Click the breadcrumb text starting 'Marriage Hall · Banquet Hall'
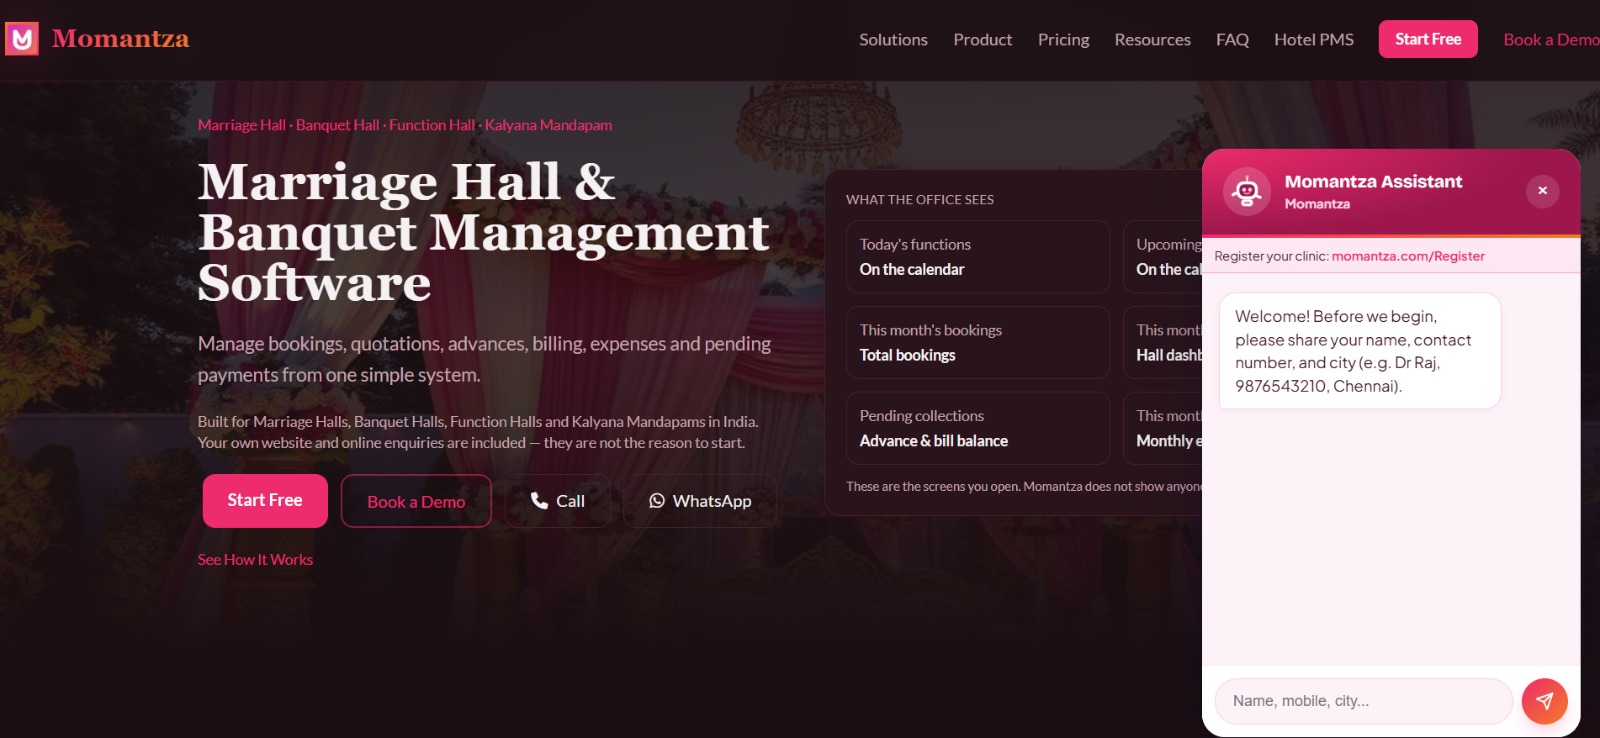This screenshot has width=1600, height=738. [x=405, y=125]
